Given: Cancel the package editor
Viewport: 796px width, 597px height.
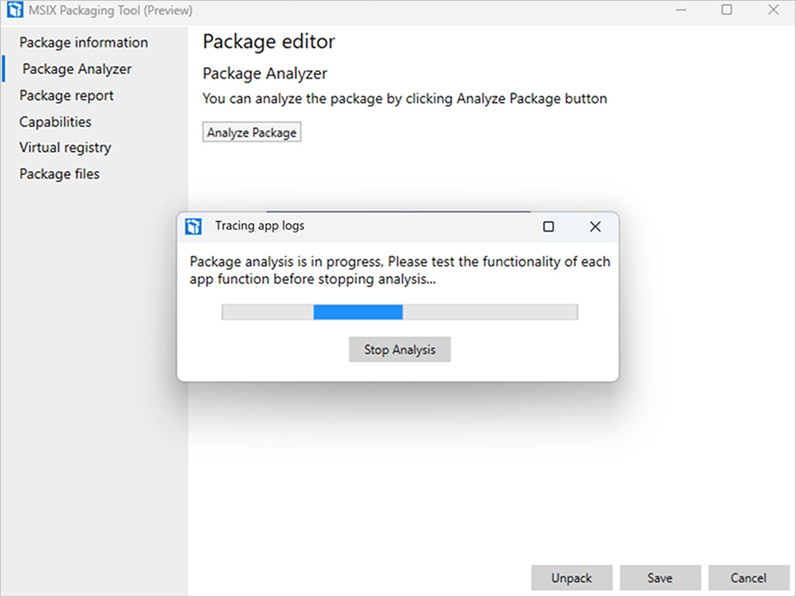Looking at the screenshot, I should point(748,578).
